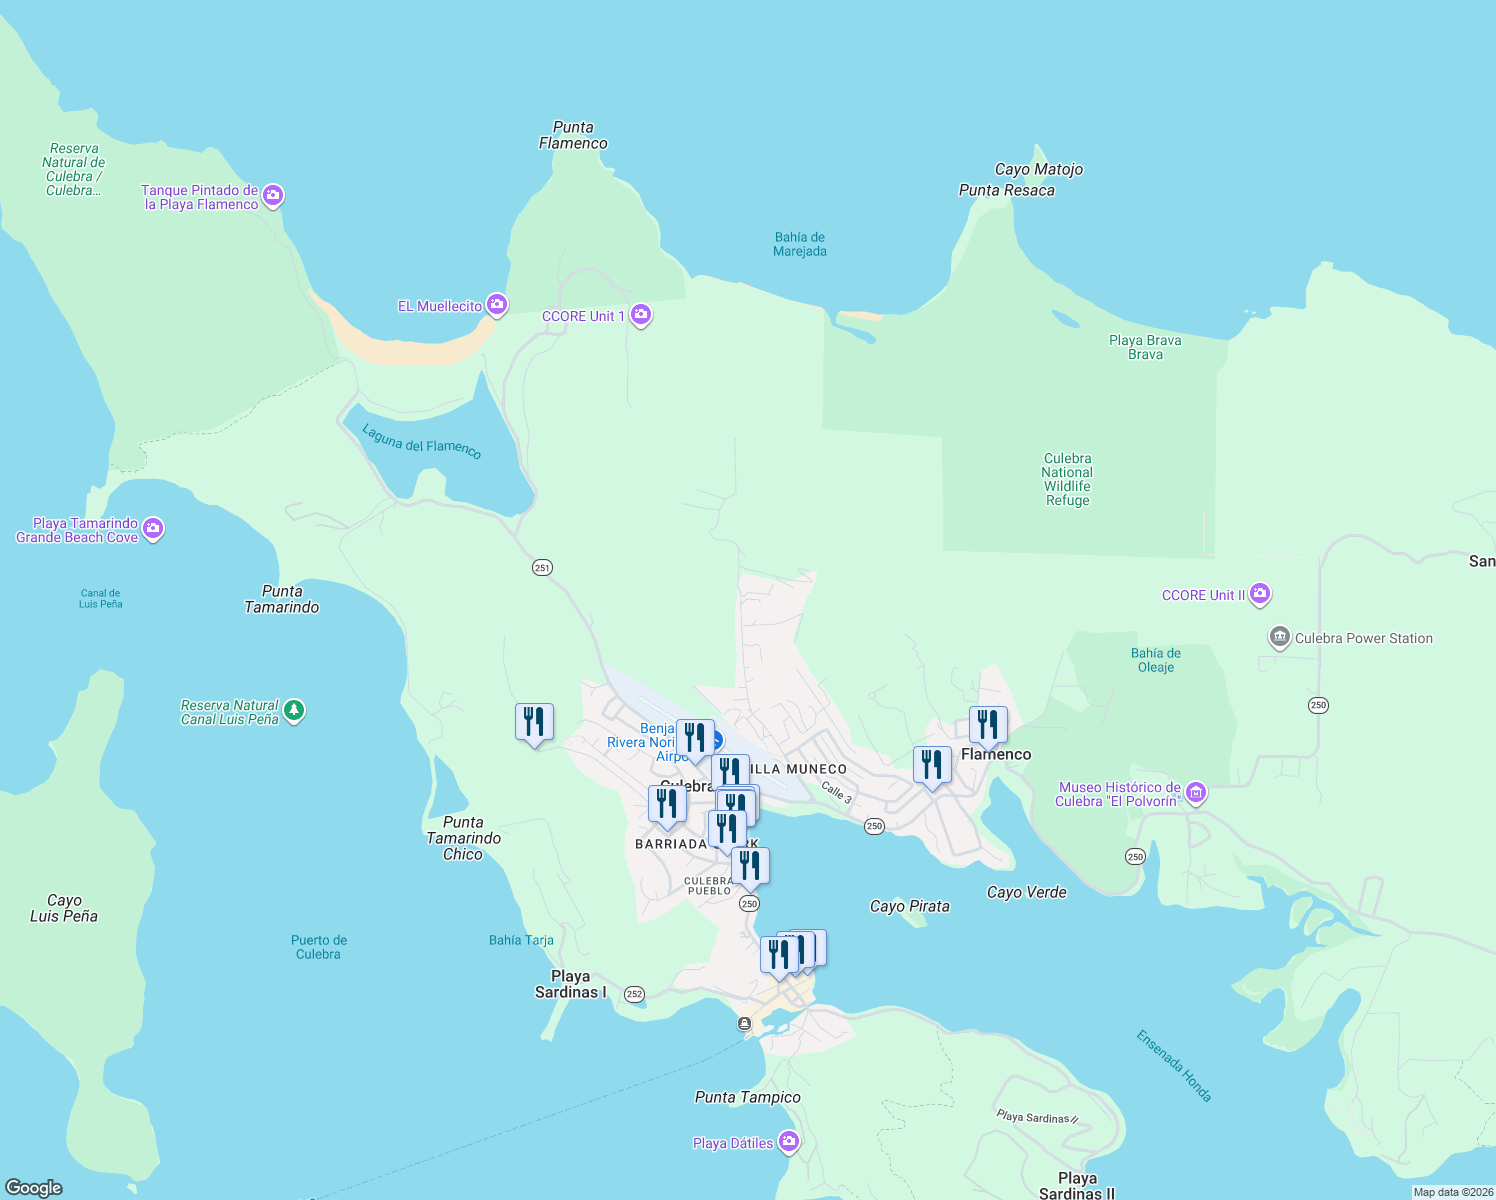Open the Playa Dátiles photo marker

click(x=788, y=1141)
